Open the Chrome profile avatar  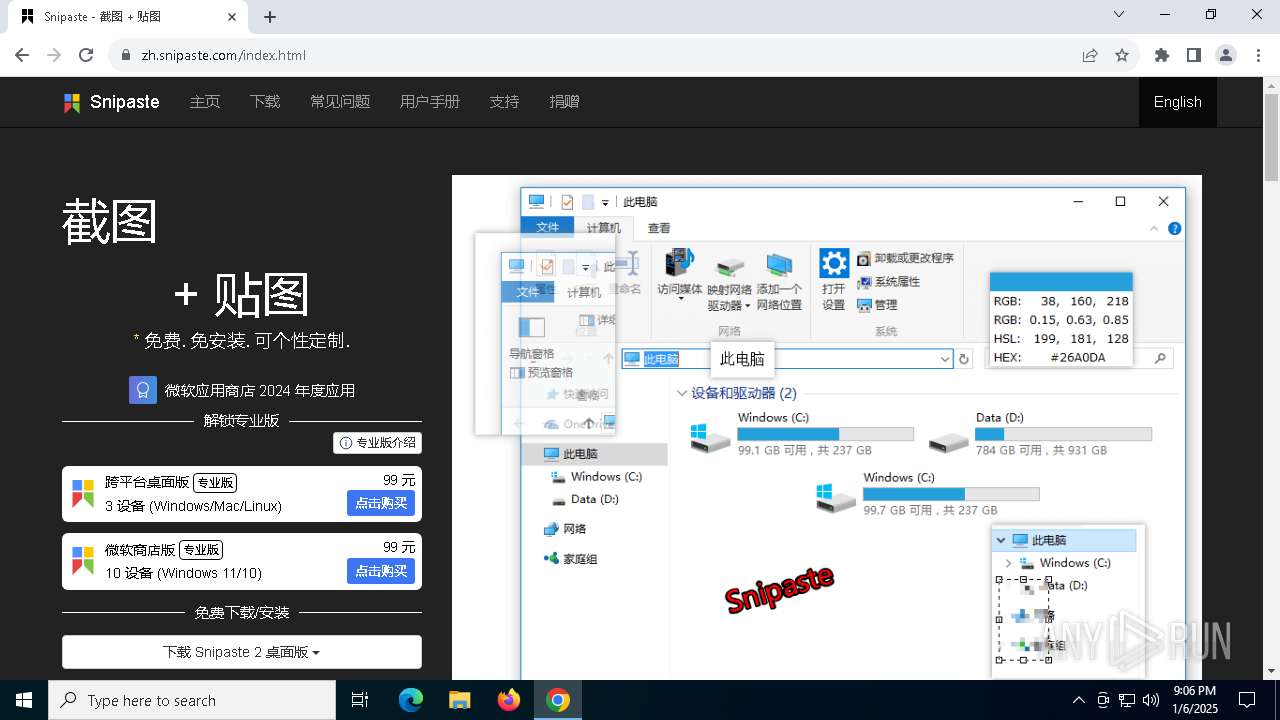tap(1226, 55)
